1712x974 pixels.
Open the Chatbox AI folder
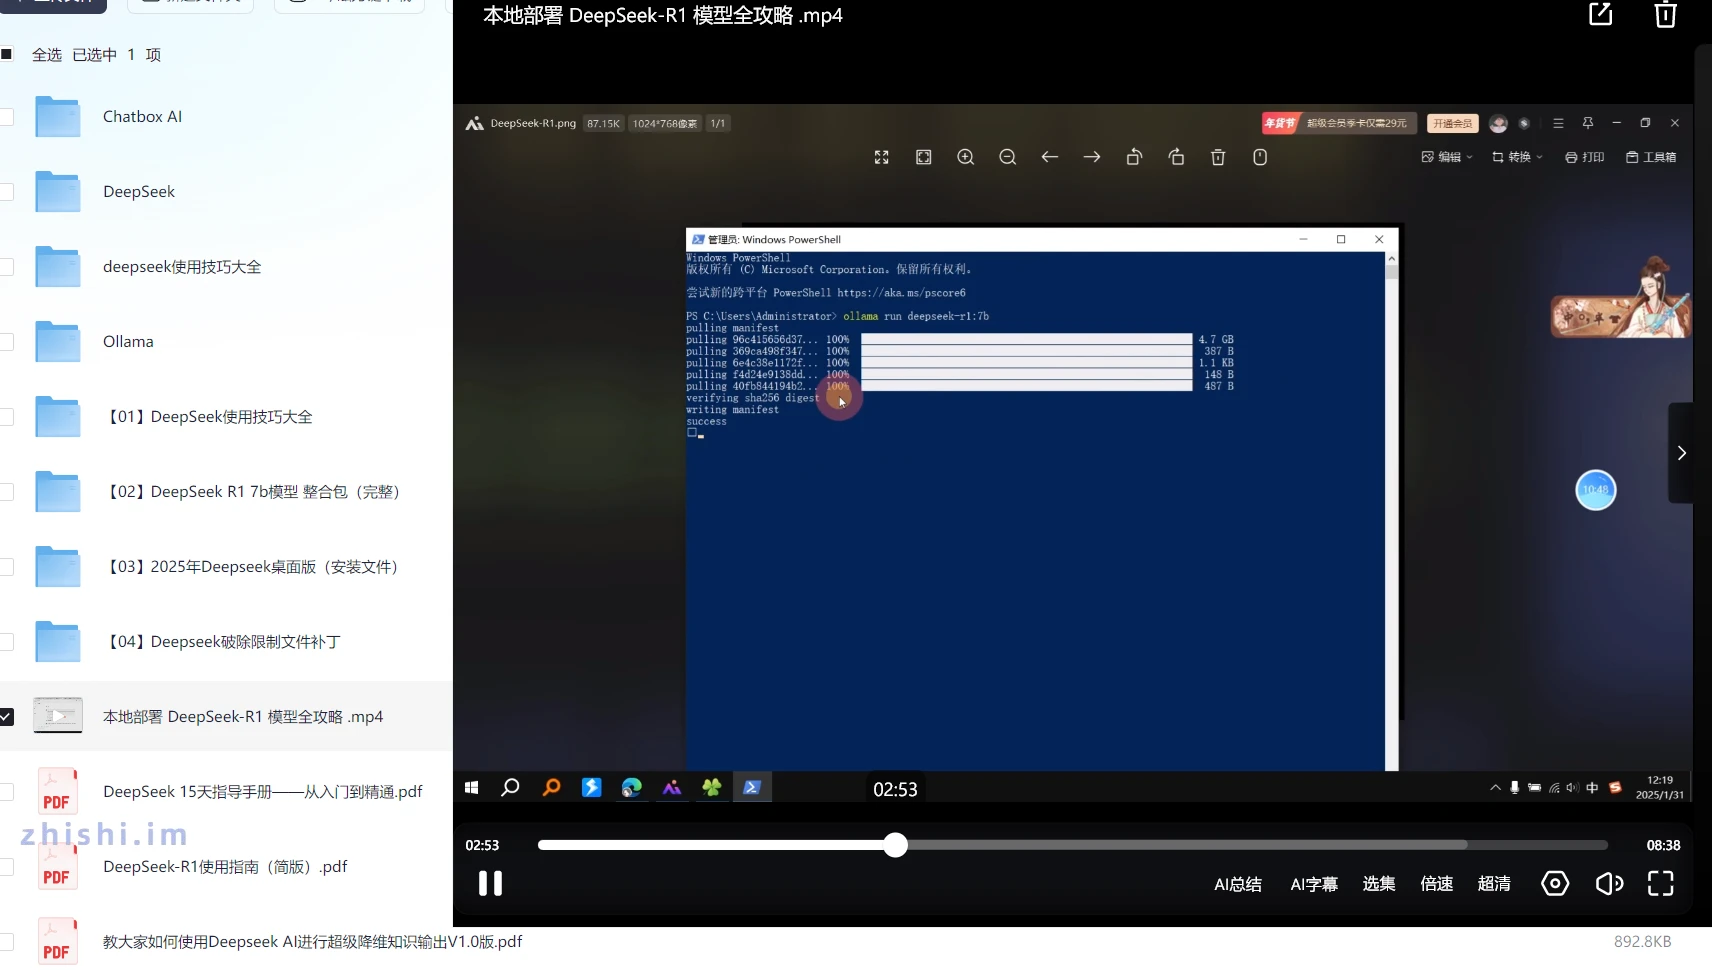point(142,117)
